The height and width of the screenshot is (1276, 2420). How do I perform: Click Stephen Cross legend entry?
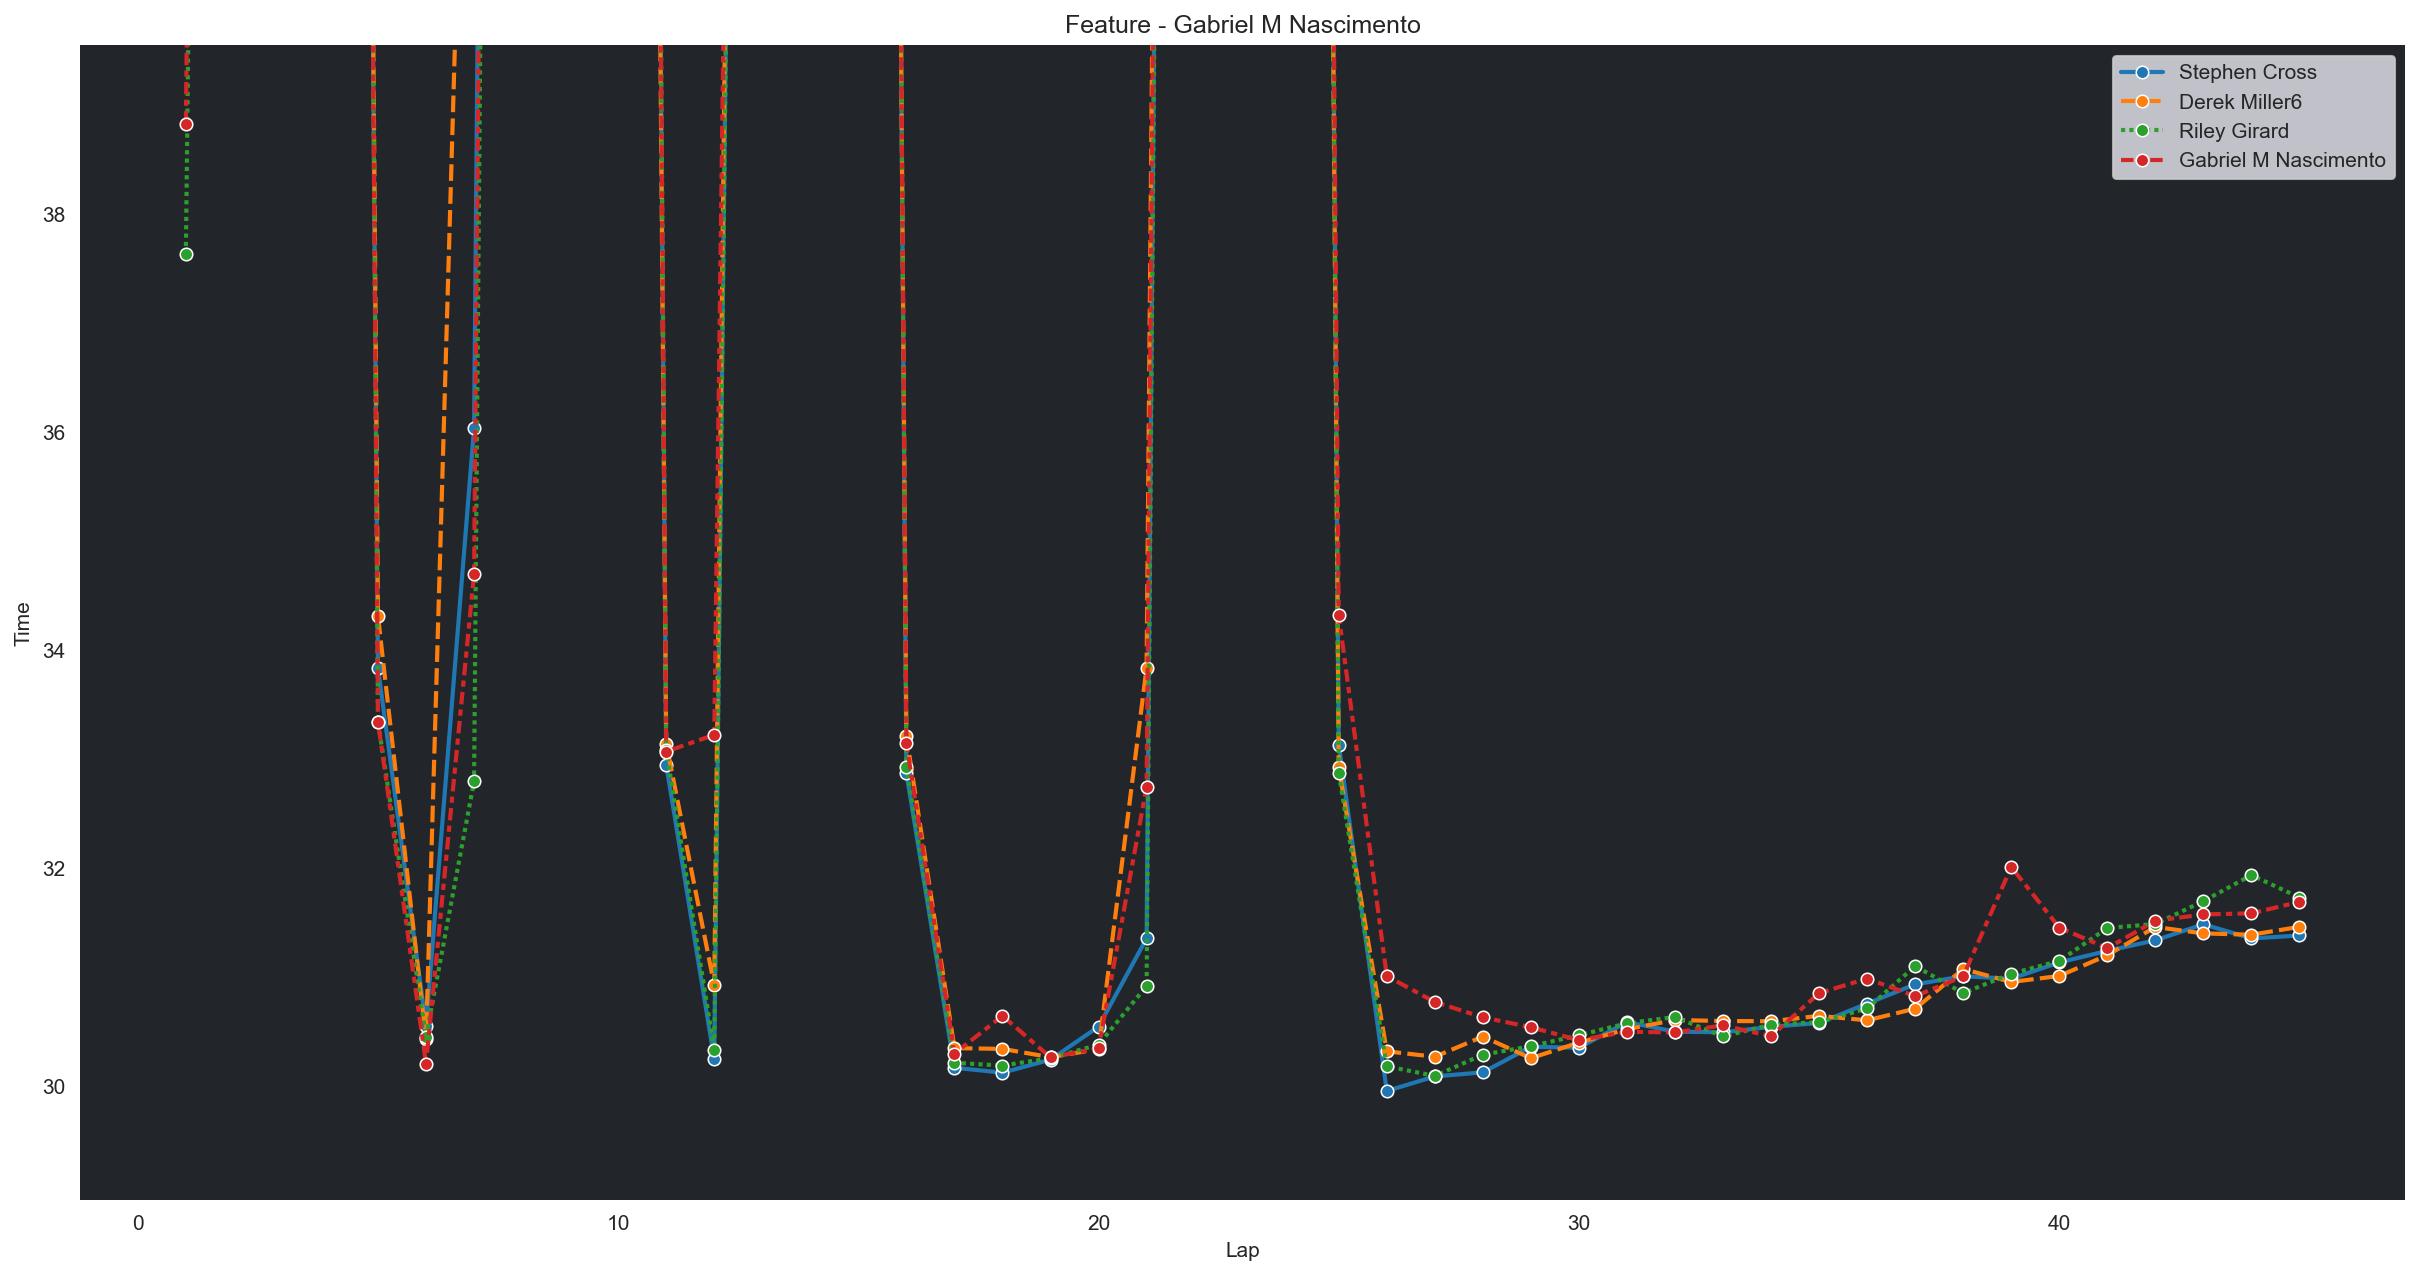click(x=2247, y=72)
